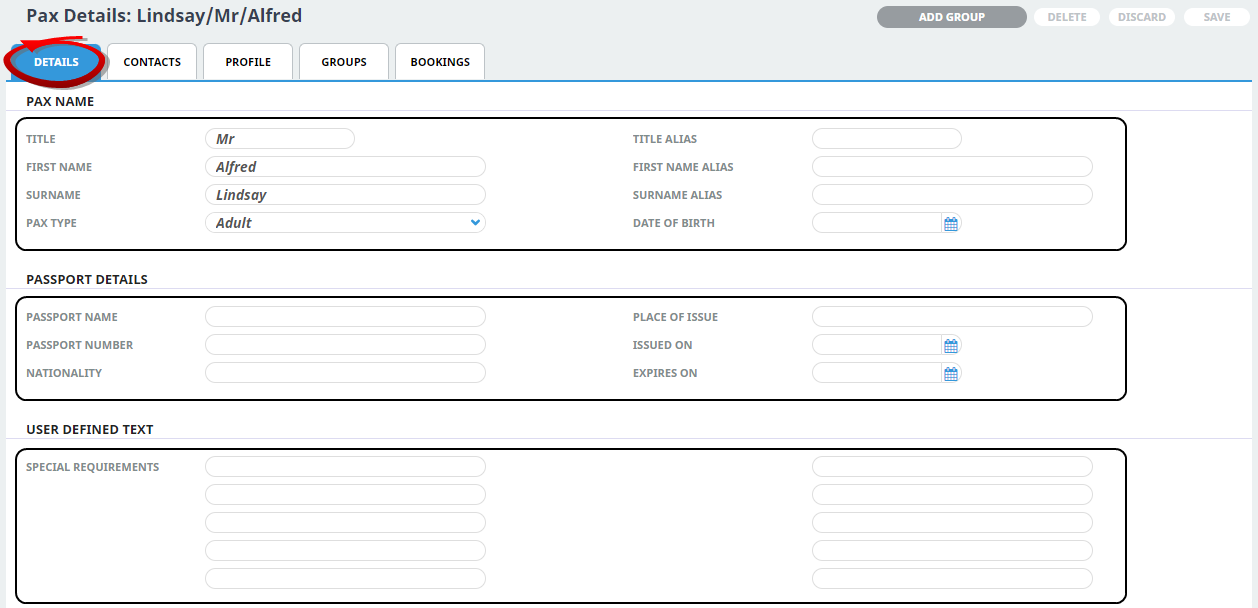Image resolution: width=1258 pixels, height=608 pixels.
Task: Click the First Name field containing Alfred
Action: [345, 167]
